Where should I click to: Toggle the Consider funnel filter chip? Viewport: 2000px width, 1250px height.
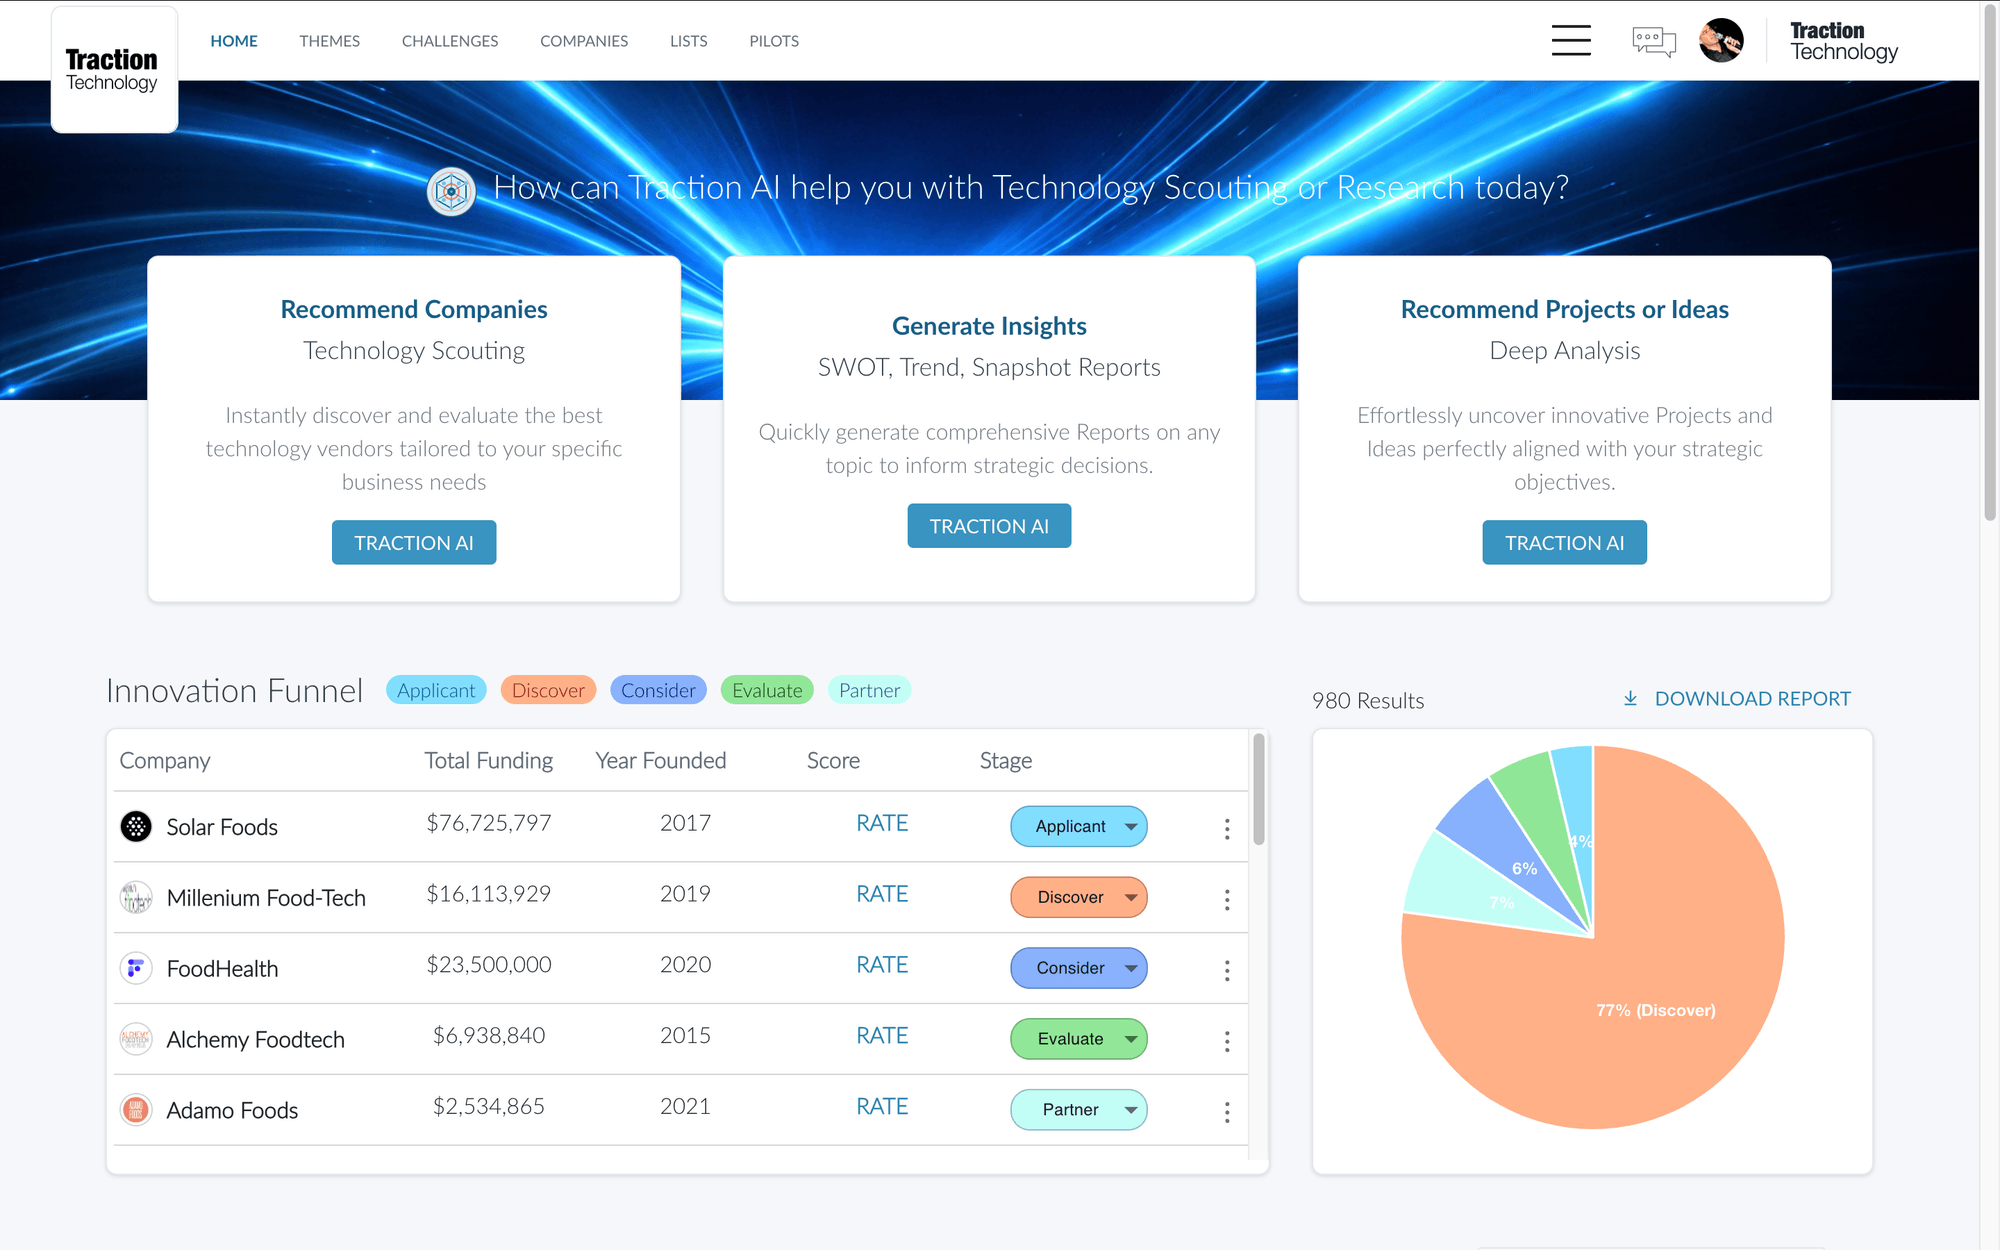pos(658,690)
